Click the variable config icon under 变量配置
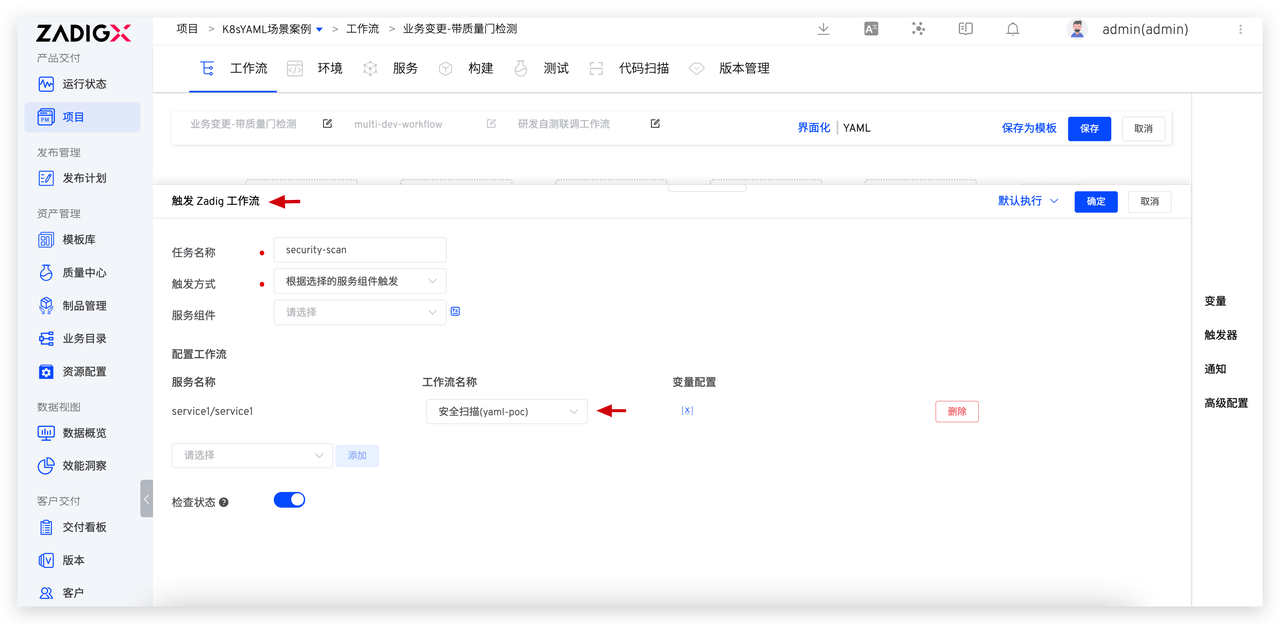 point(687,410)
